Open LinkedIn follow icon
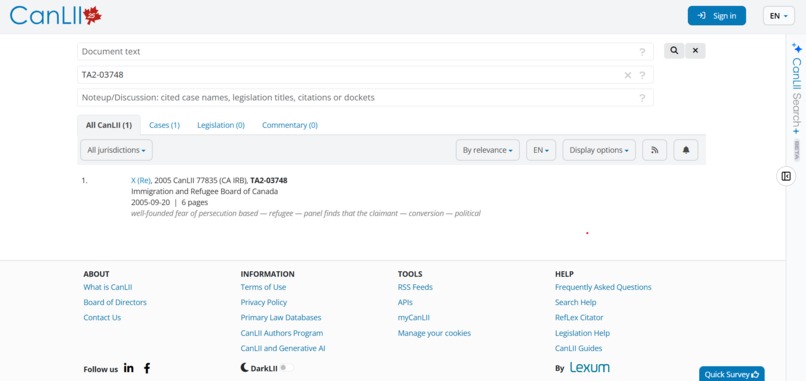Screen dimensions: 806x381 tap(129, 368)
